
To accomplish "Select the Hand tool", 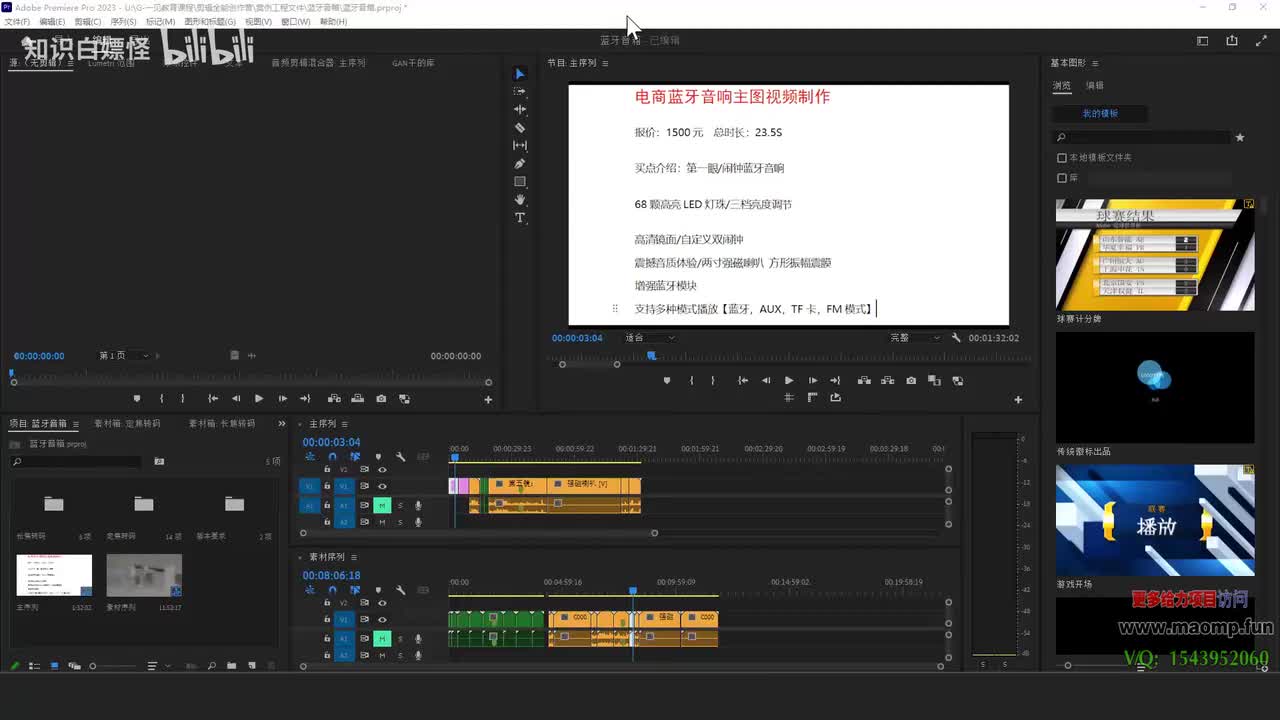I will pos(519,199).
